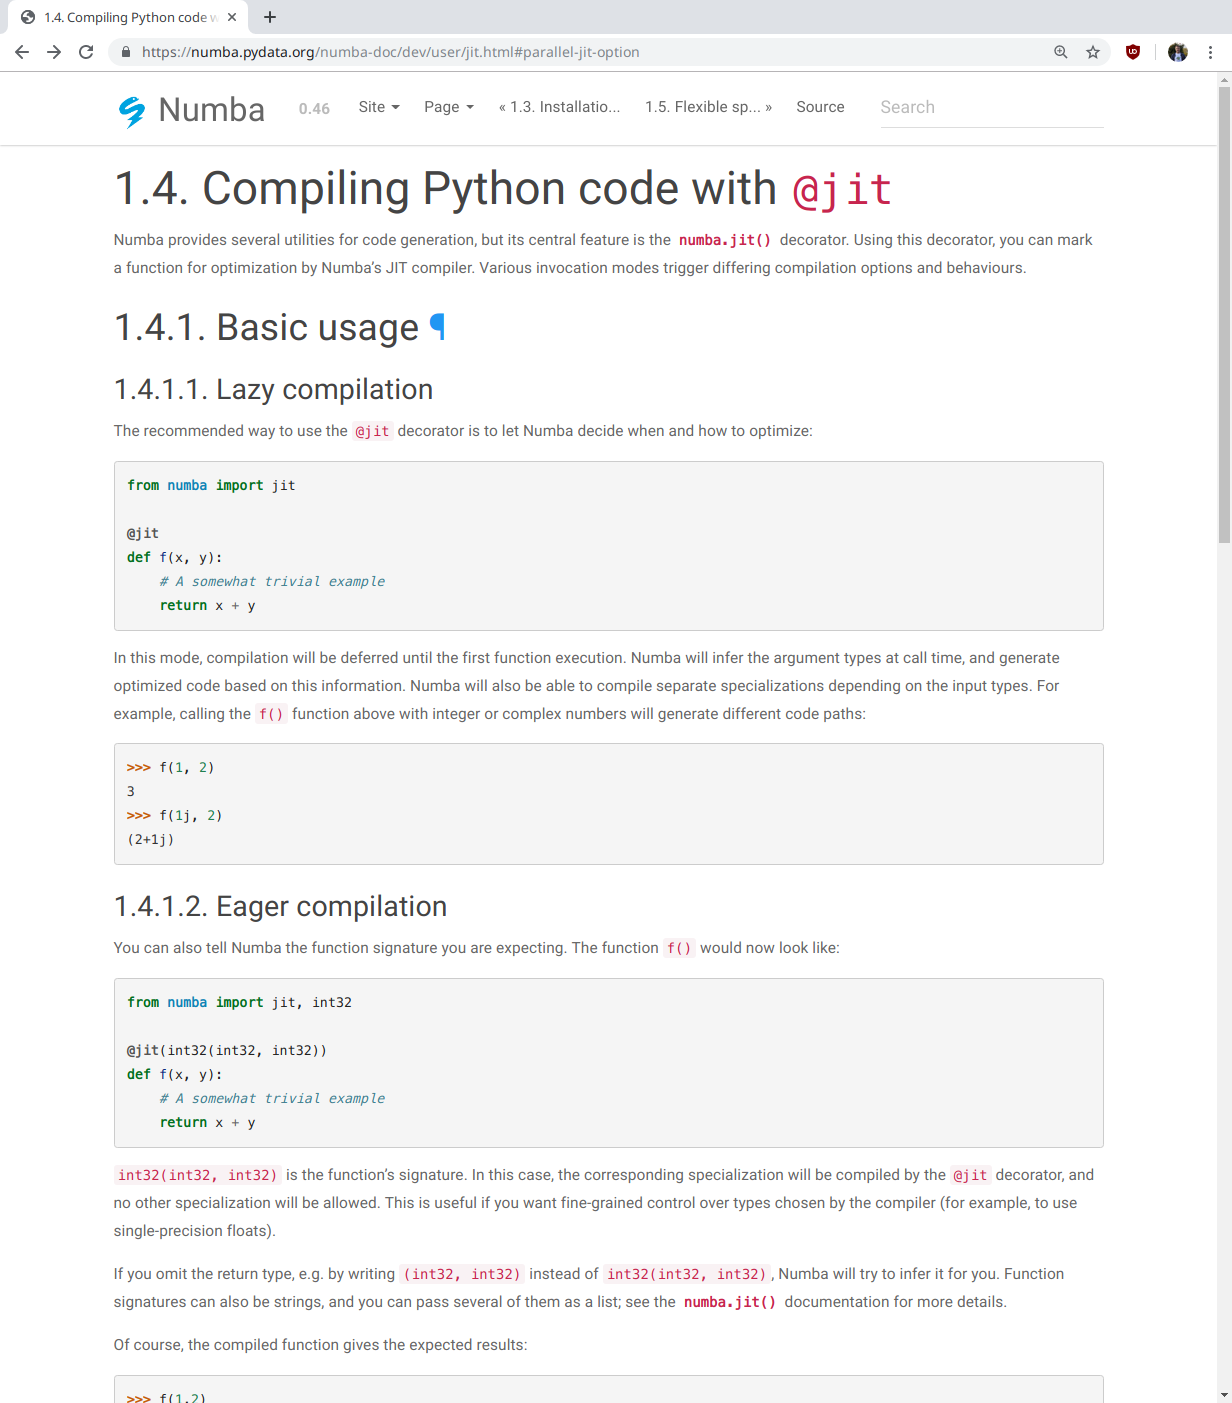
Task: Click the 'f(1j, 2)' code line
Action: point(174,815)
